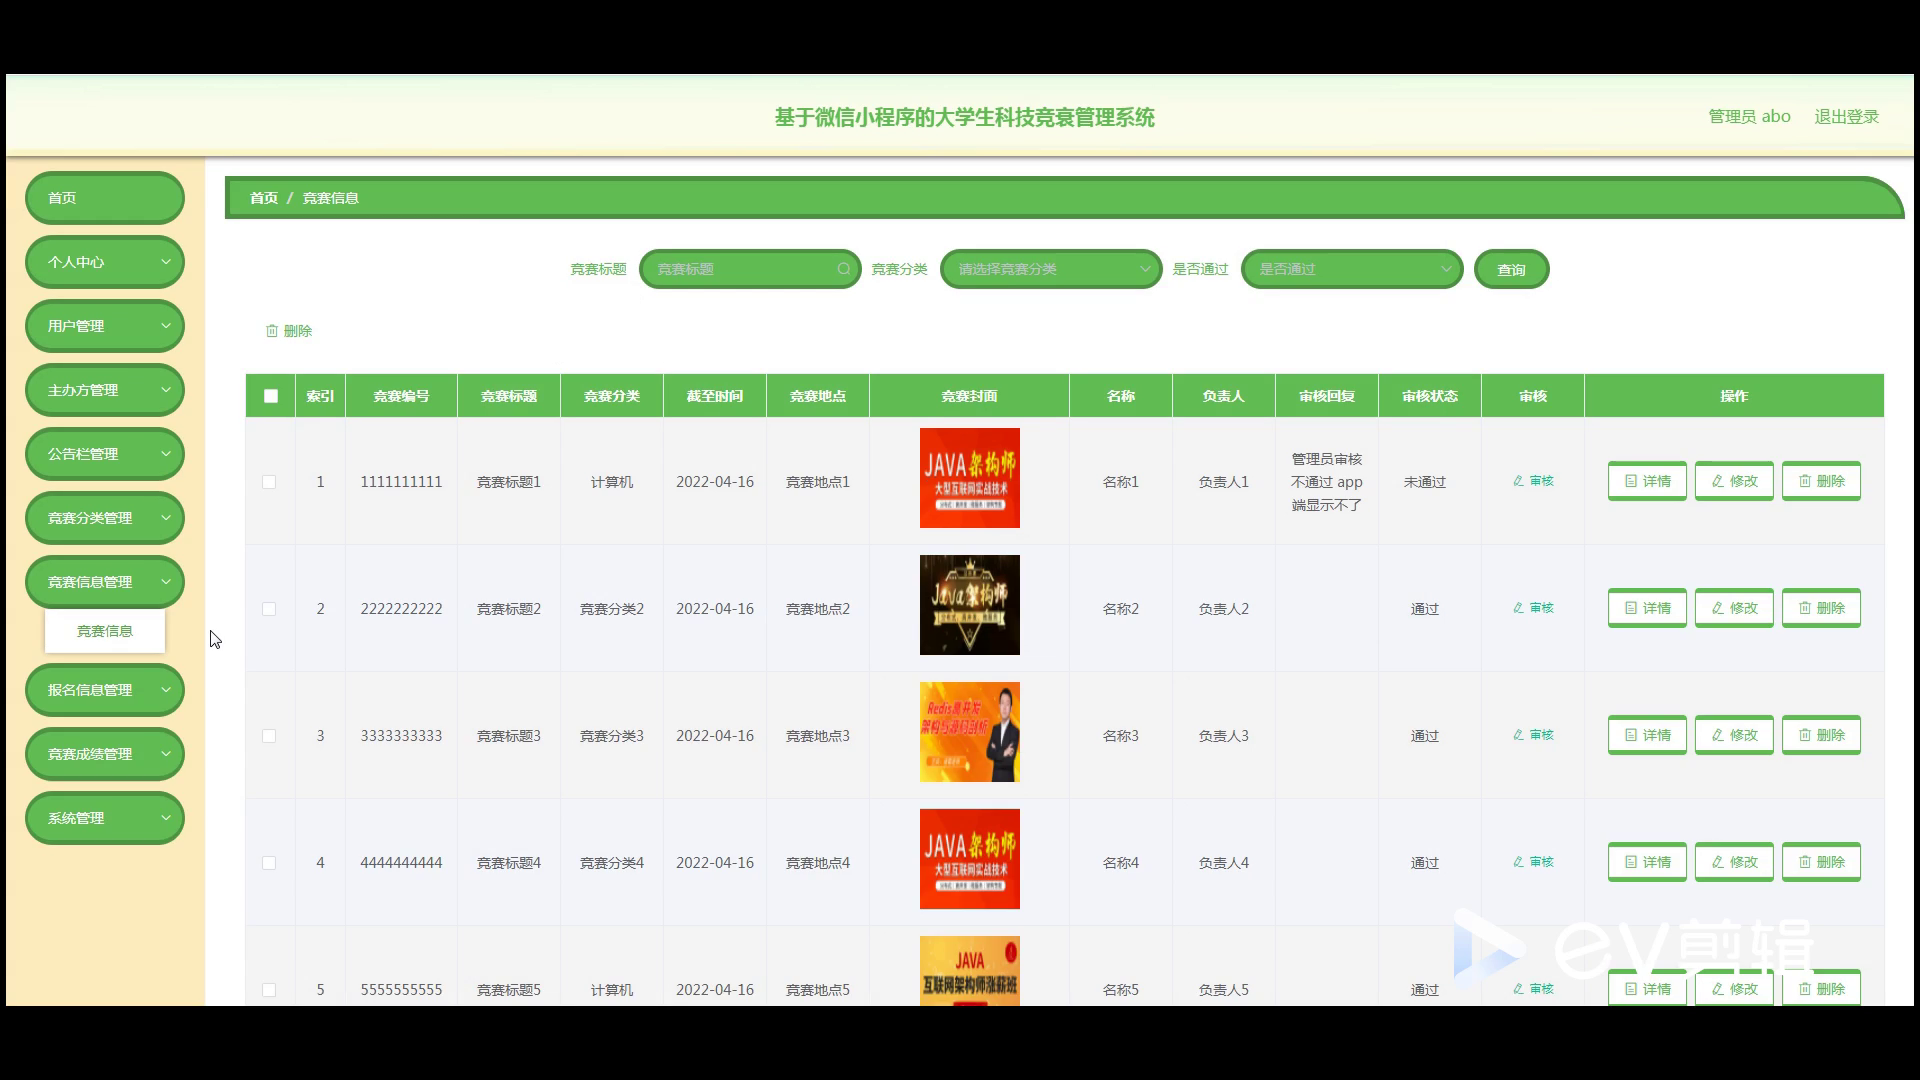Open cover thumbnail for 竞赛标题1

(970, 478)
